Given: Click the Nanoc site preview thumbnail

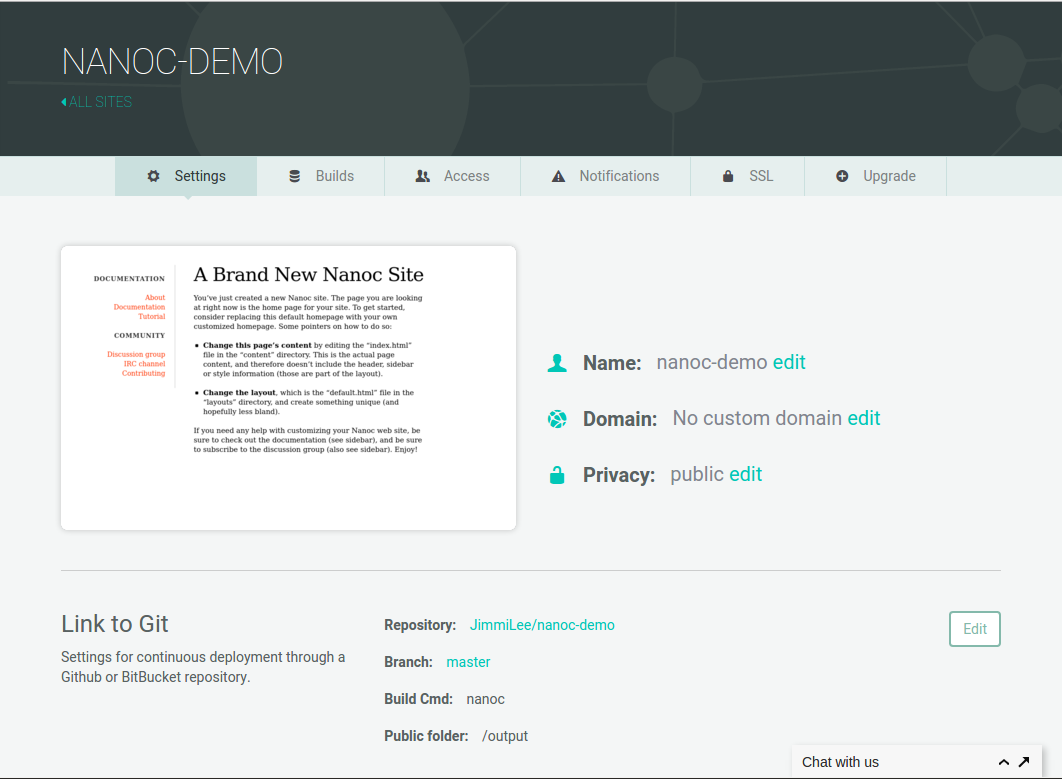Looking at the screenshot, I should tap(288, 388).
